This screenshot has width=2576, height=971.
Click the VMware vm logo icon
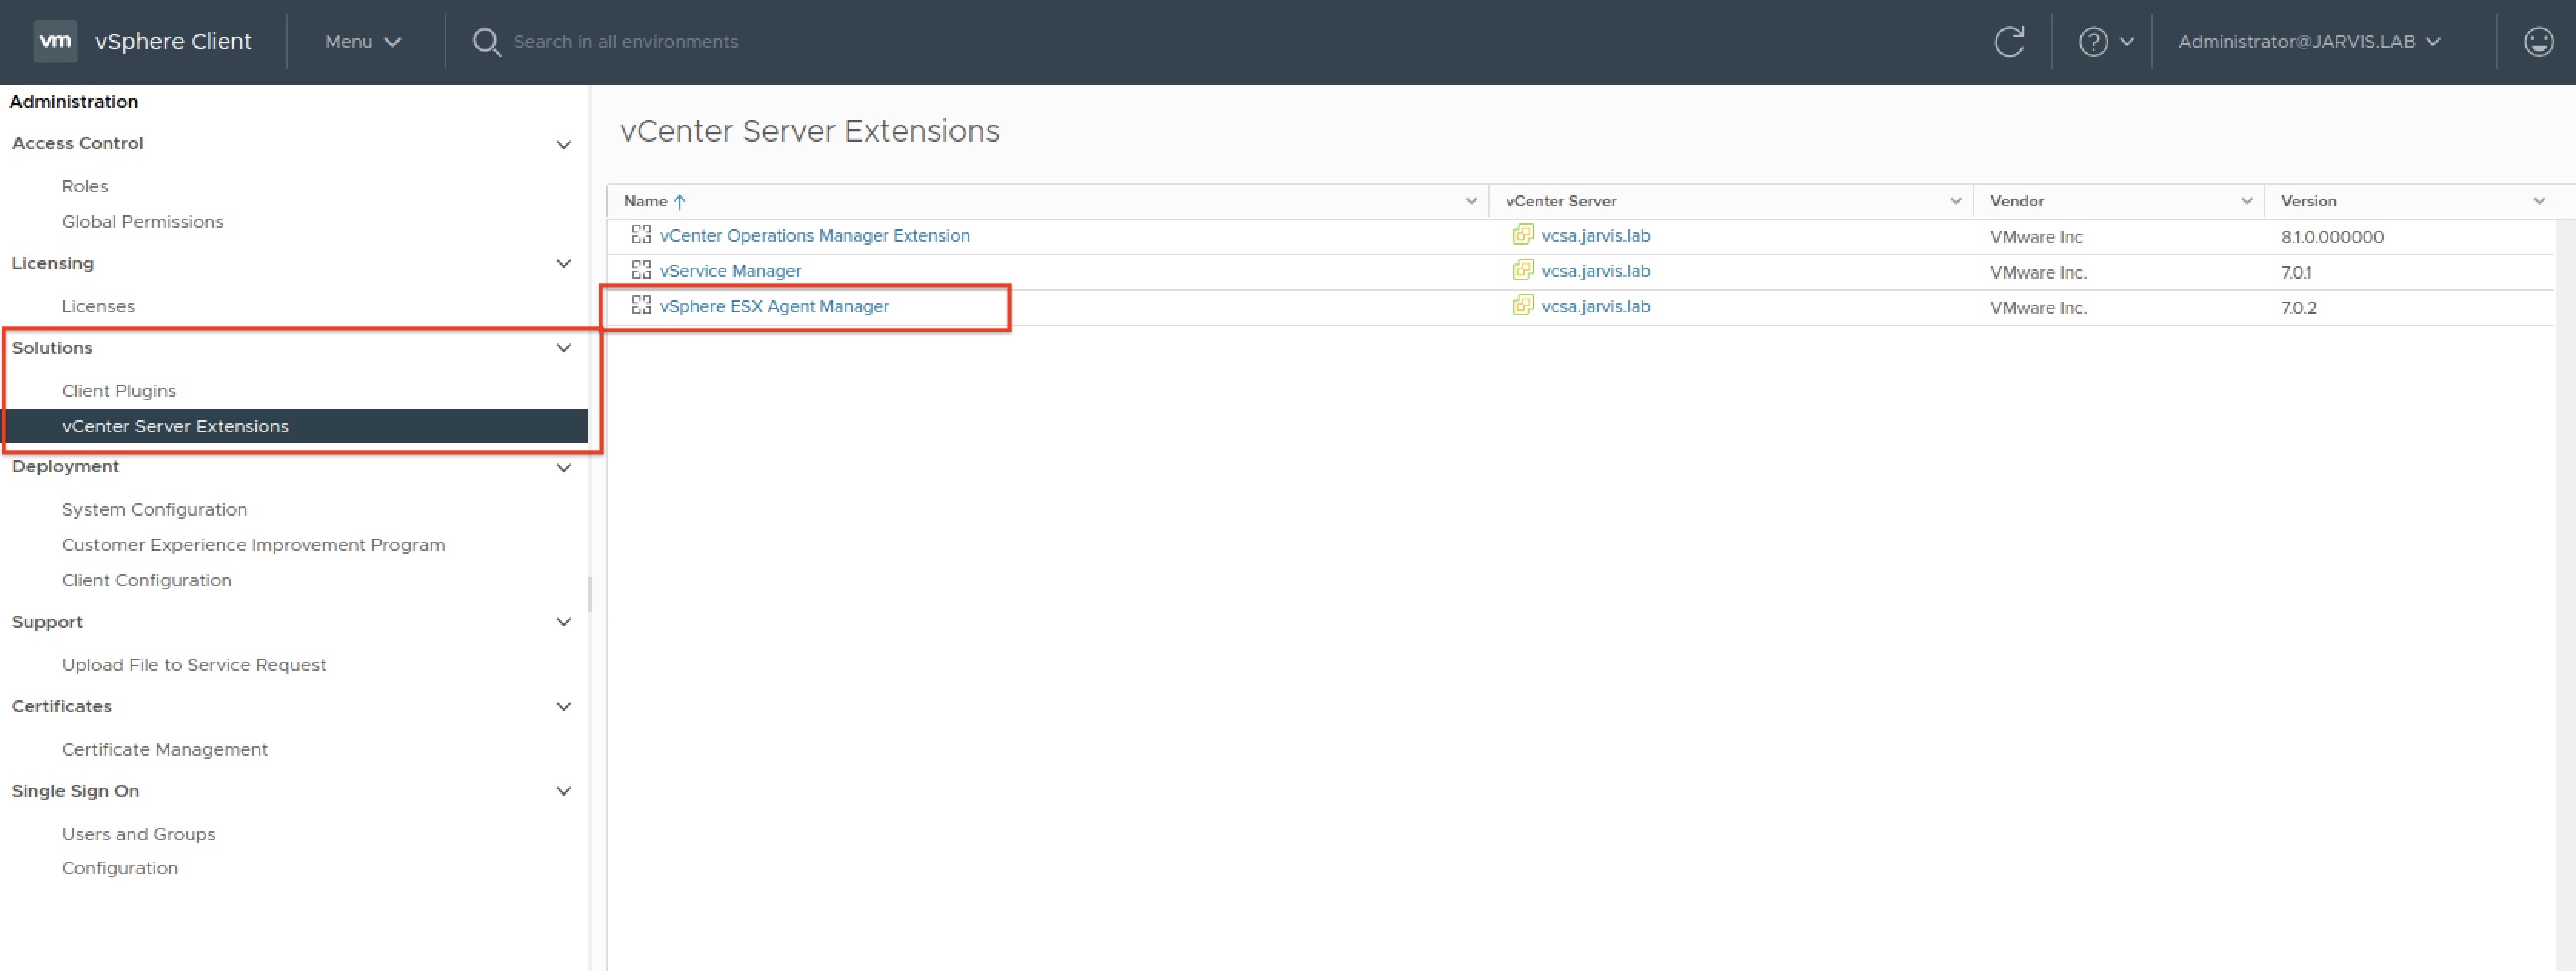pyautogui.click(x=55, y=41)
